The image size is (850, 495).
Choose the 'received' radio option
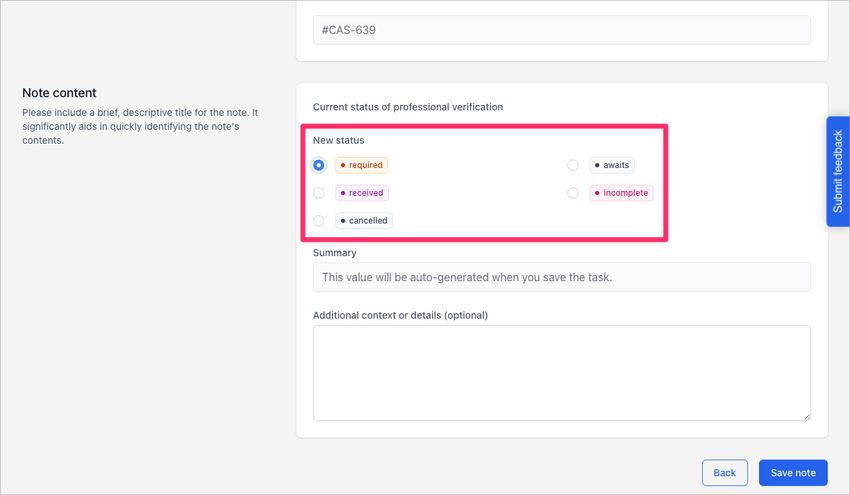point(319,193)
